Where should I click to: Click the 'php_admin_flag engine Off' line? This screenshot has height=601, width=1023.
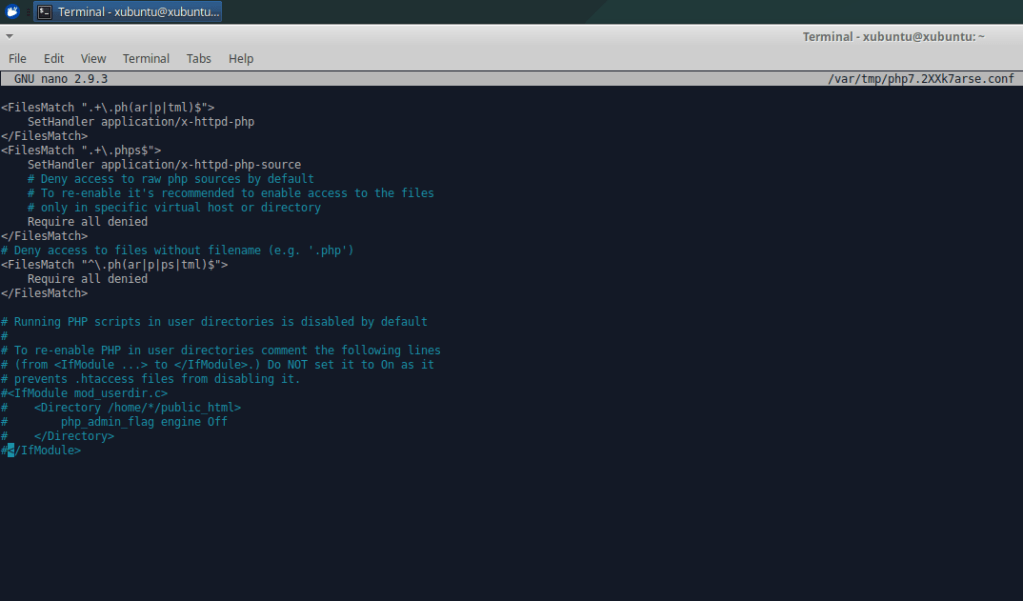[x=144, y=422]
